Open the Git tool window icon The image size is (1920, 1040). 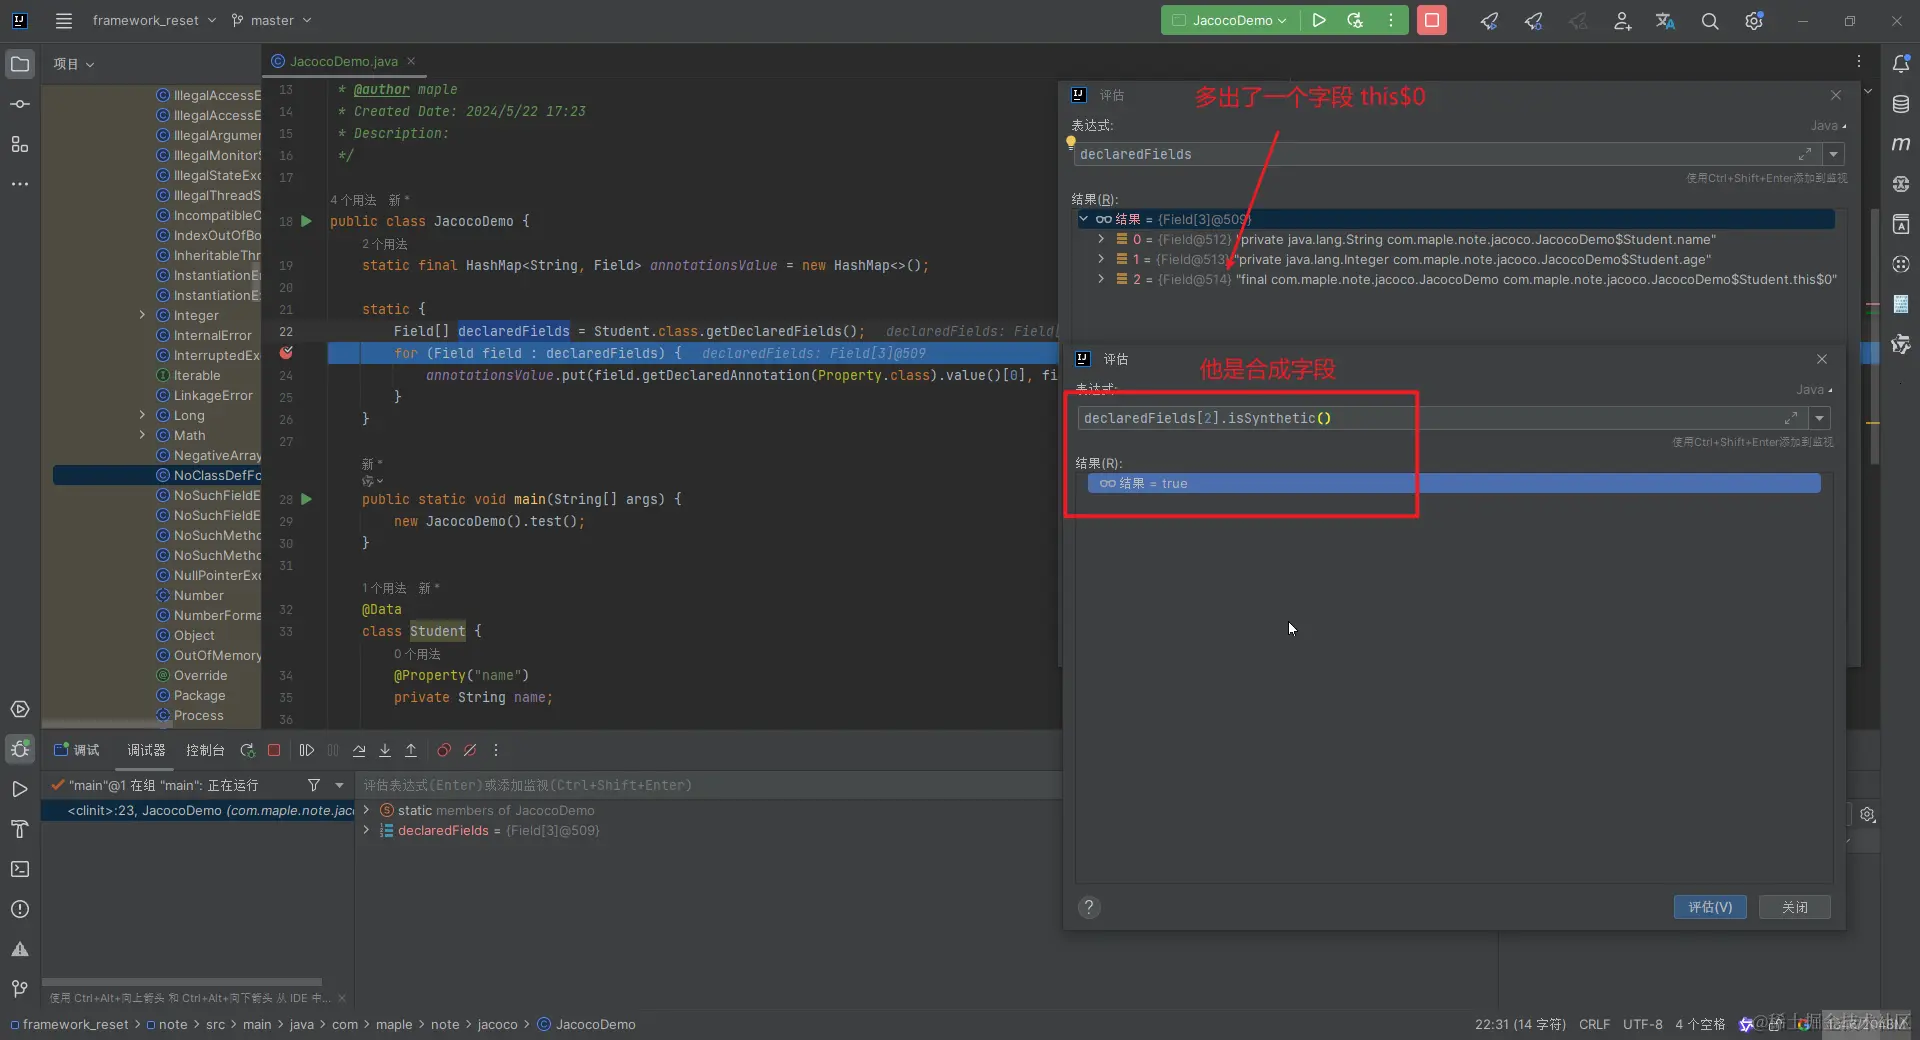20,989
